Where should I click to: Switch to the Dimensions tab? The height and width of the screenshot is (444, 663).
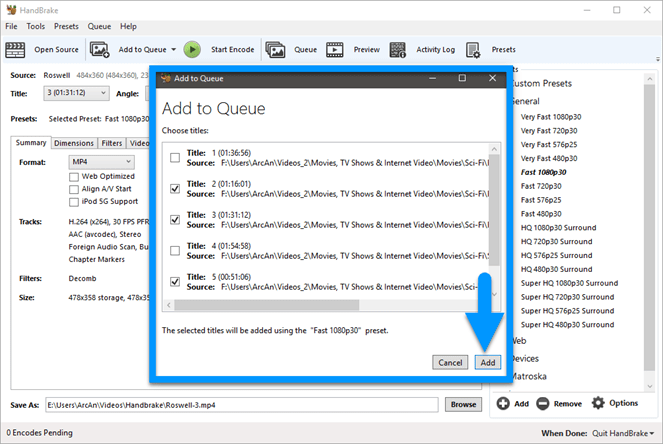[x=74, y=143]
